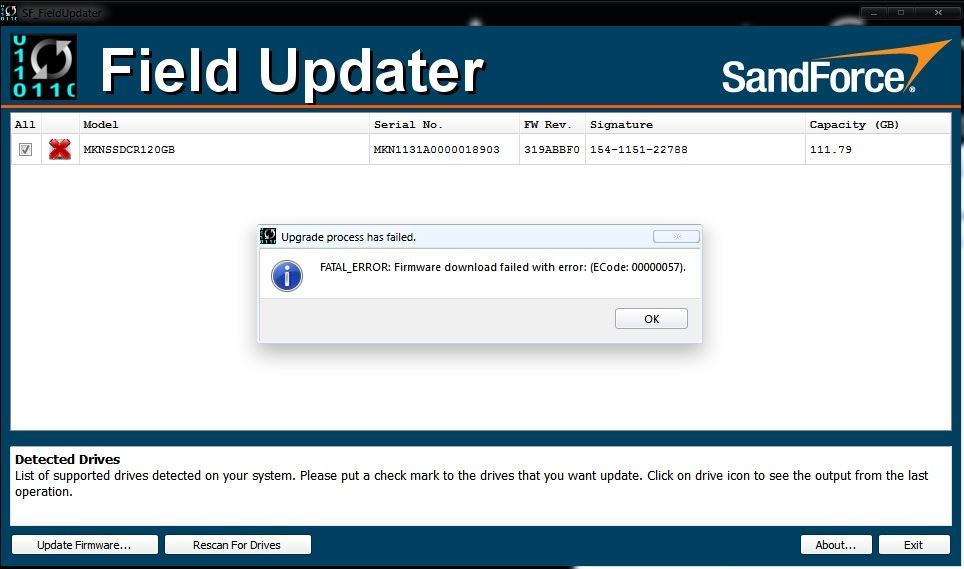The width and height of the screenshot is (964, 569).
Task: Click the SandForce logo
Action: coord(836,68)
